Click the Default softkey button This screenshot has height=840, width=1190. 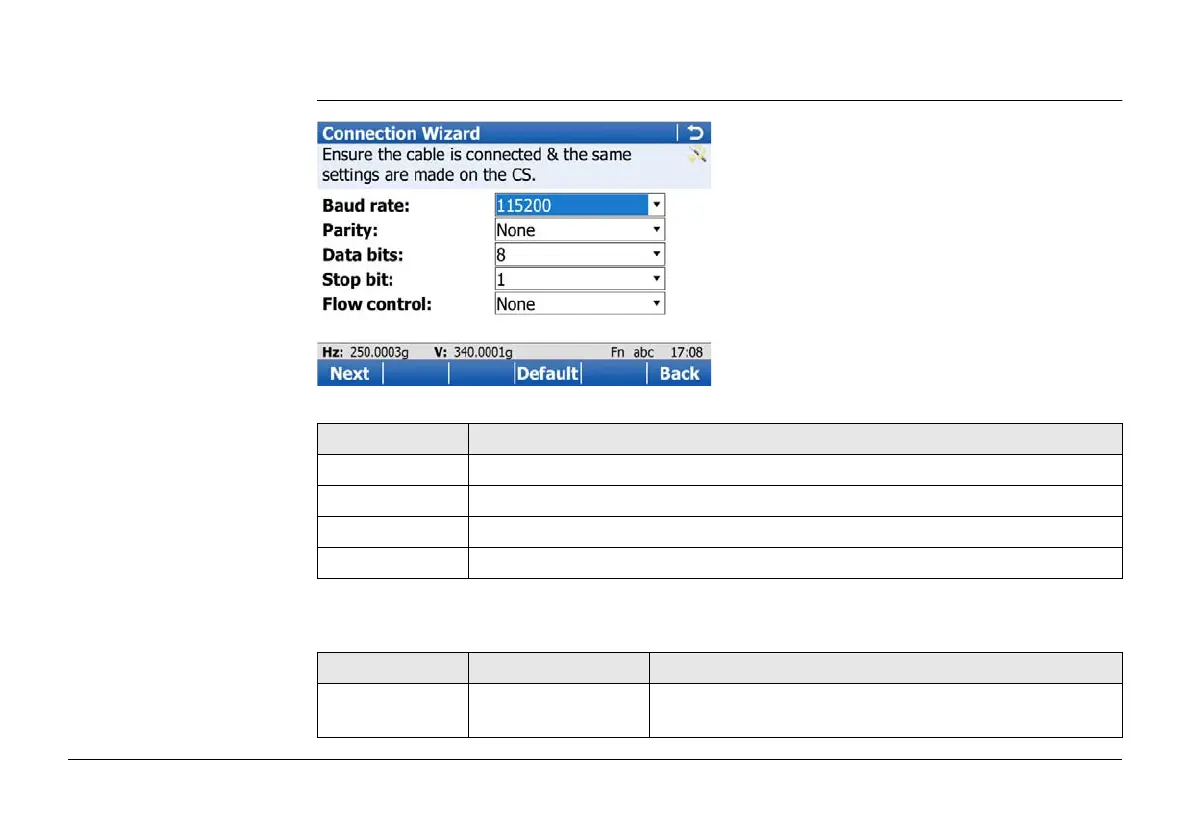point(547,373)
